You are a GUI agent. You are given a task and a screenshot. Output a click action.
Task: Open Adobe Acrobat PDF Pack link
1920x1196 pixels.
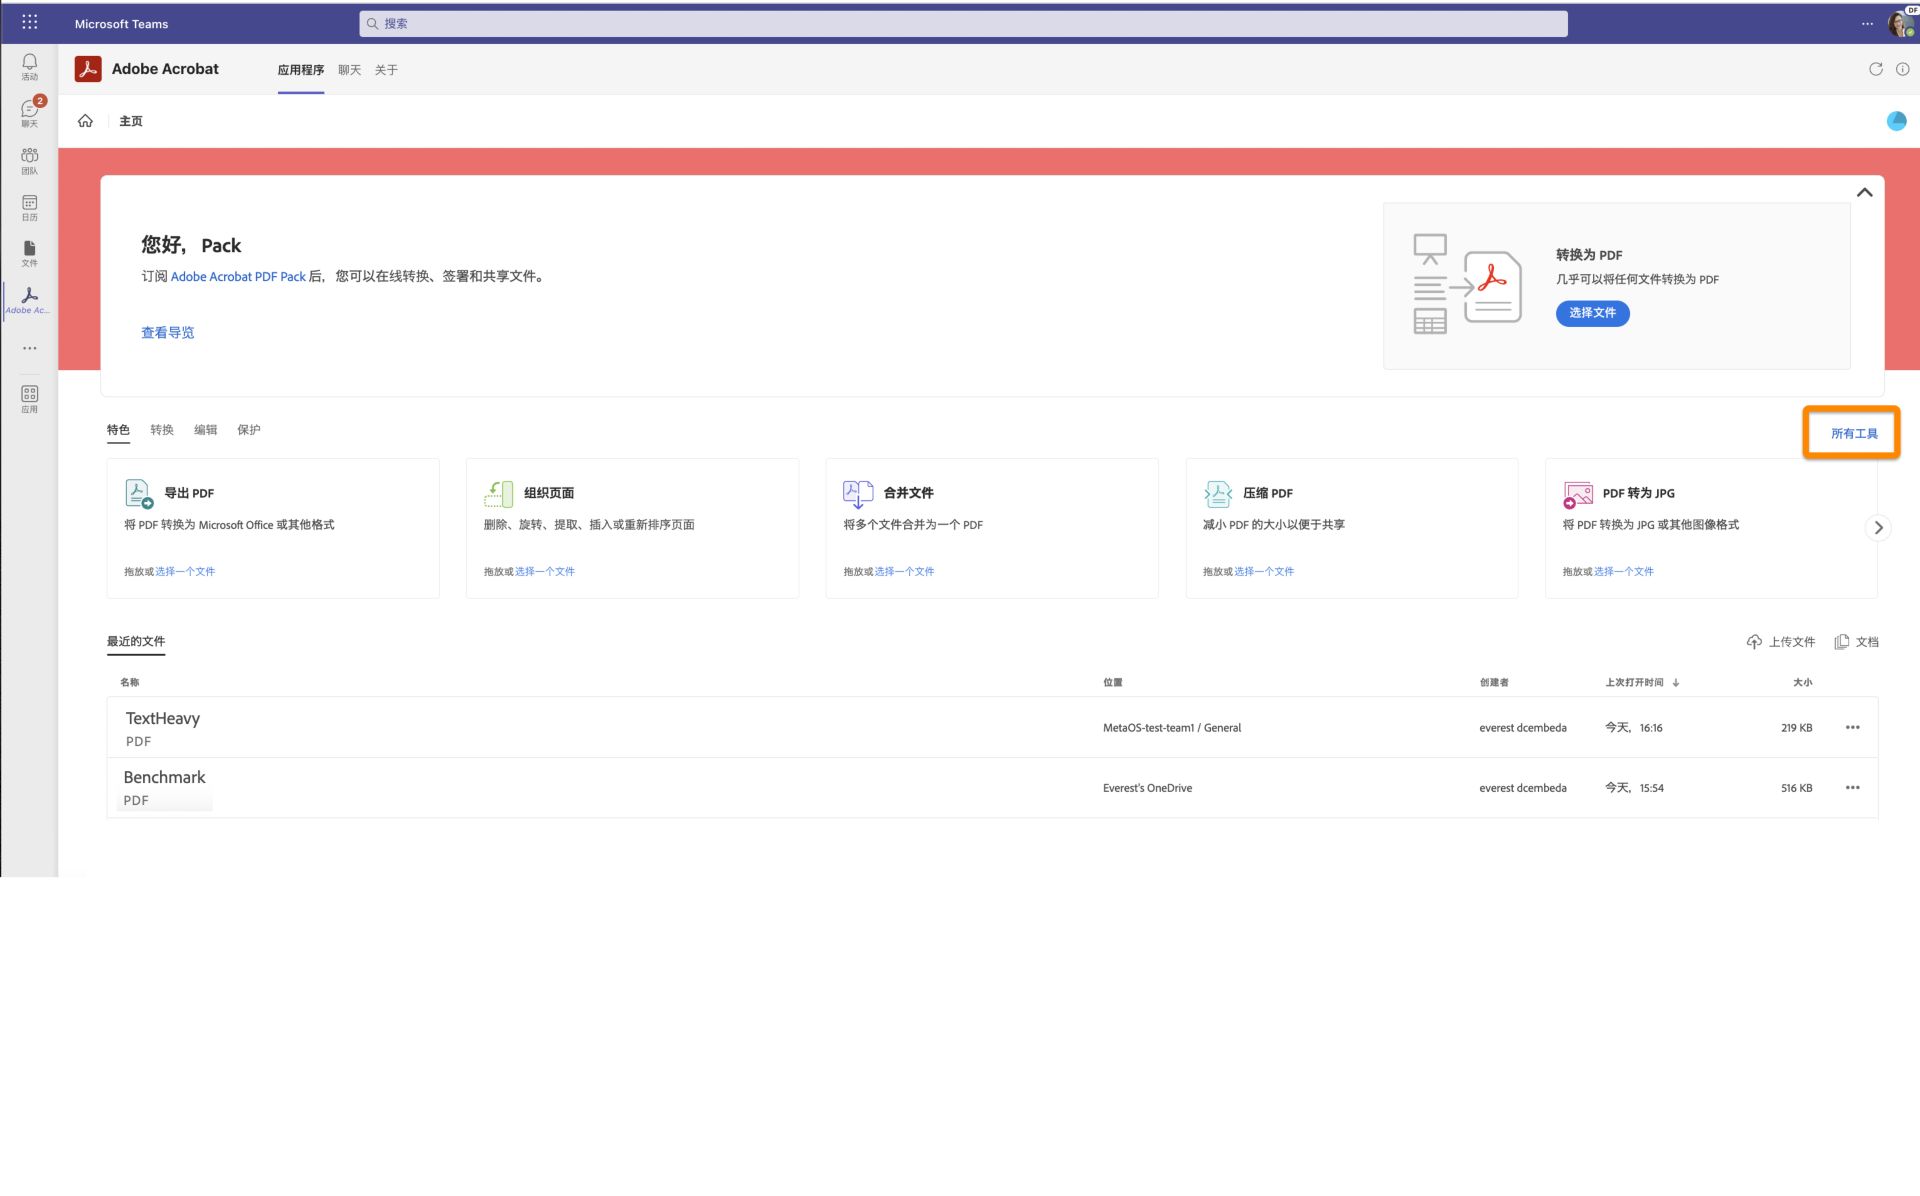[x=238, y=277]
